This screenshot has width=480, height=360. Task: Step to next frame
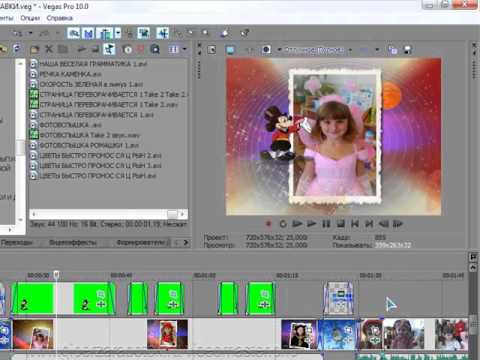pos(398,224)
